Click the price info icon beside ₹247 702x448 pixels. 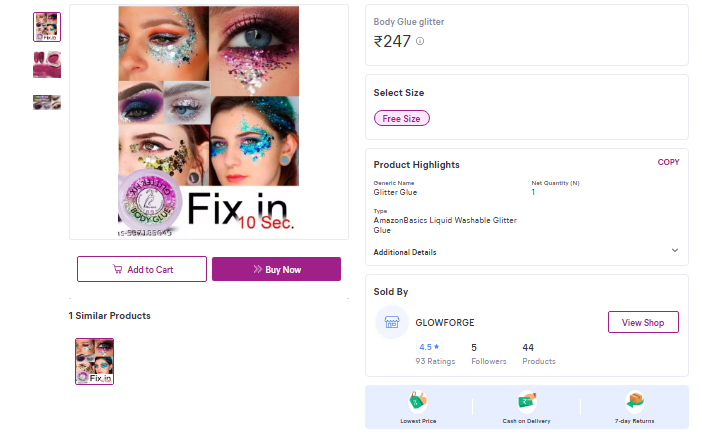[x=420, y=41]
